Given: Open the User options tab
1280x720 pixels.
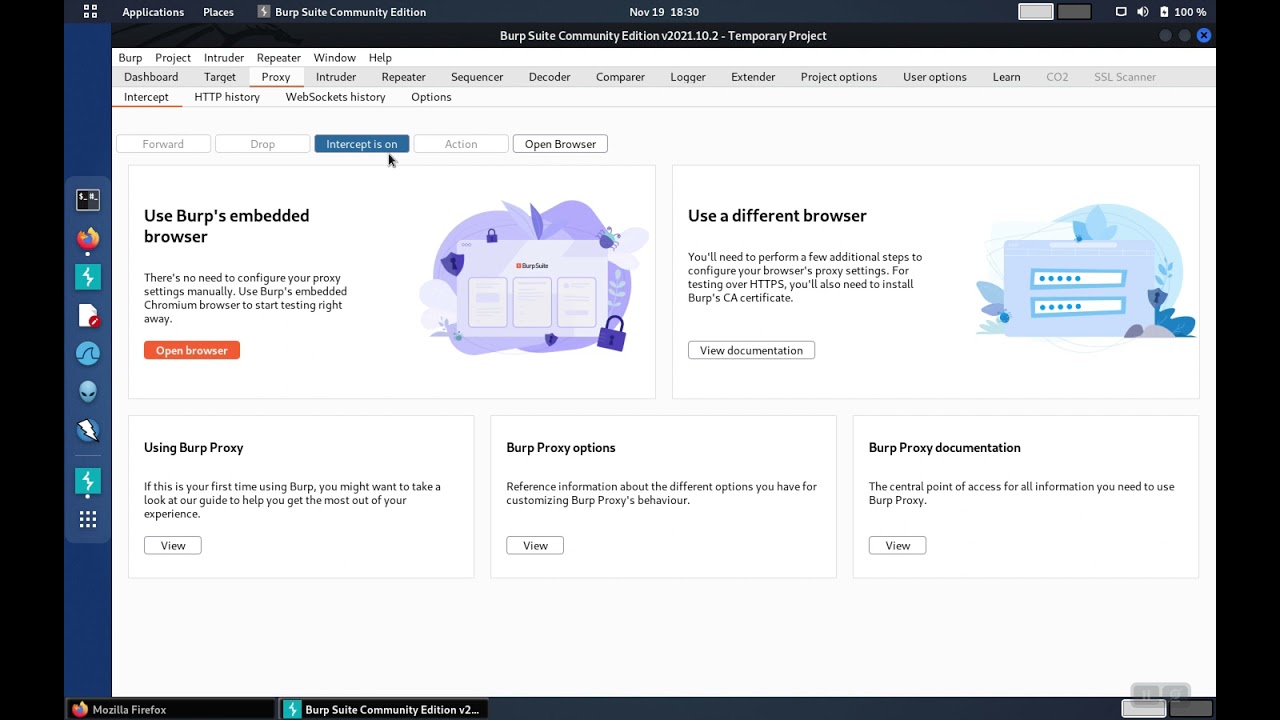Looking at the screenshot, I should 935,77.
